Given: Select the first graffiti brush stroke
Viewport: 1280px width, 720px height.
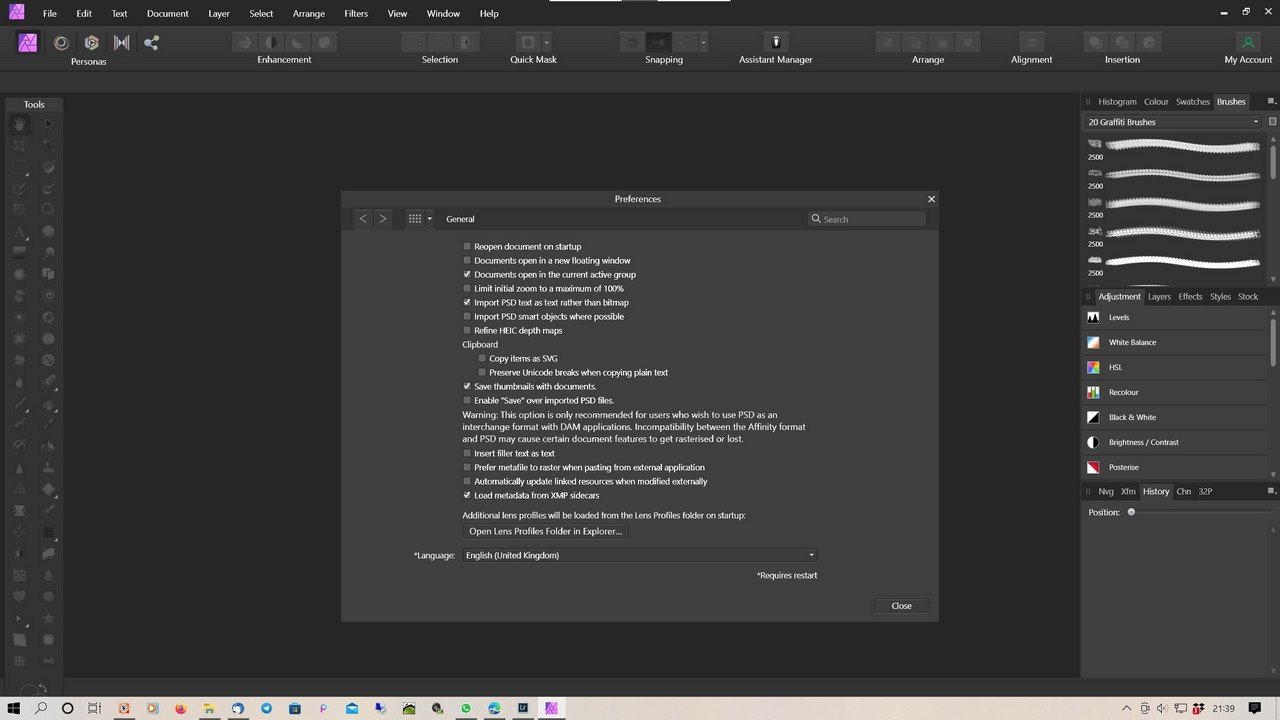Looking at the screenshot, I should tap(1181, 146).
